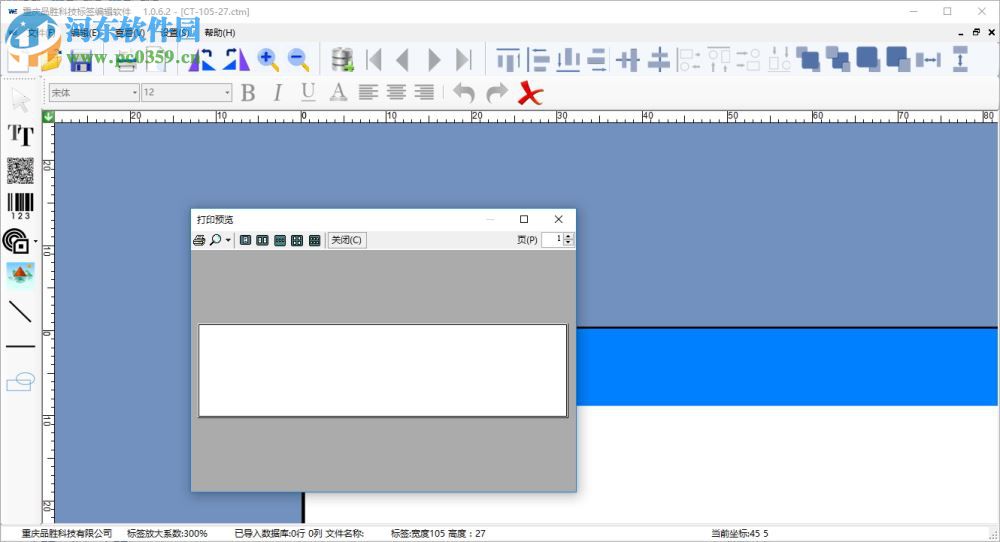
Task: Toggle underline text formatting
Action: coord(308,93)
